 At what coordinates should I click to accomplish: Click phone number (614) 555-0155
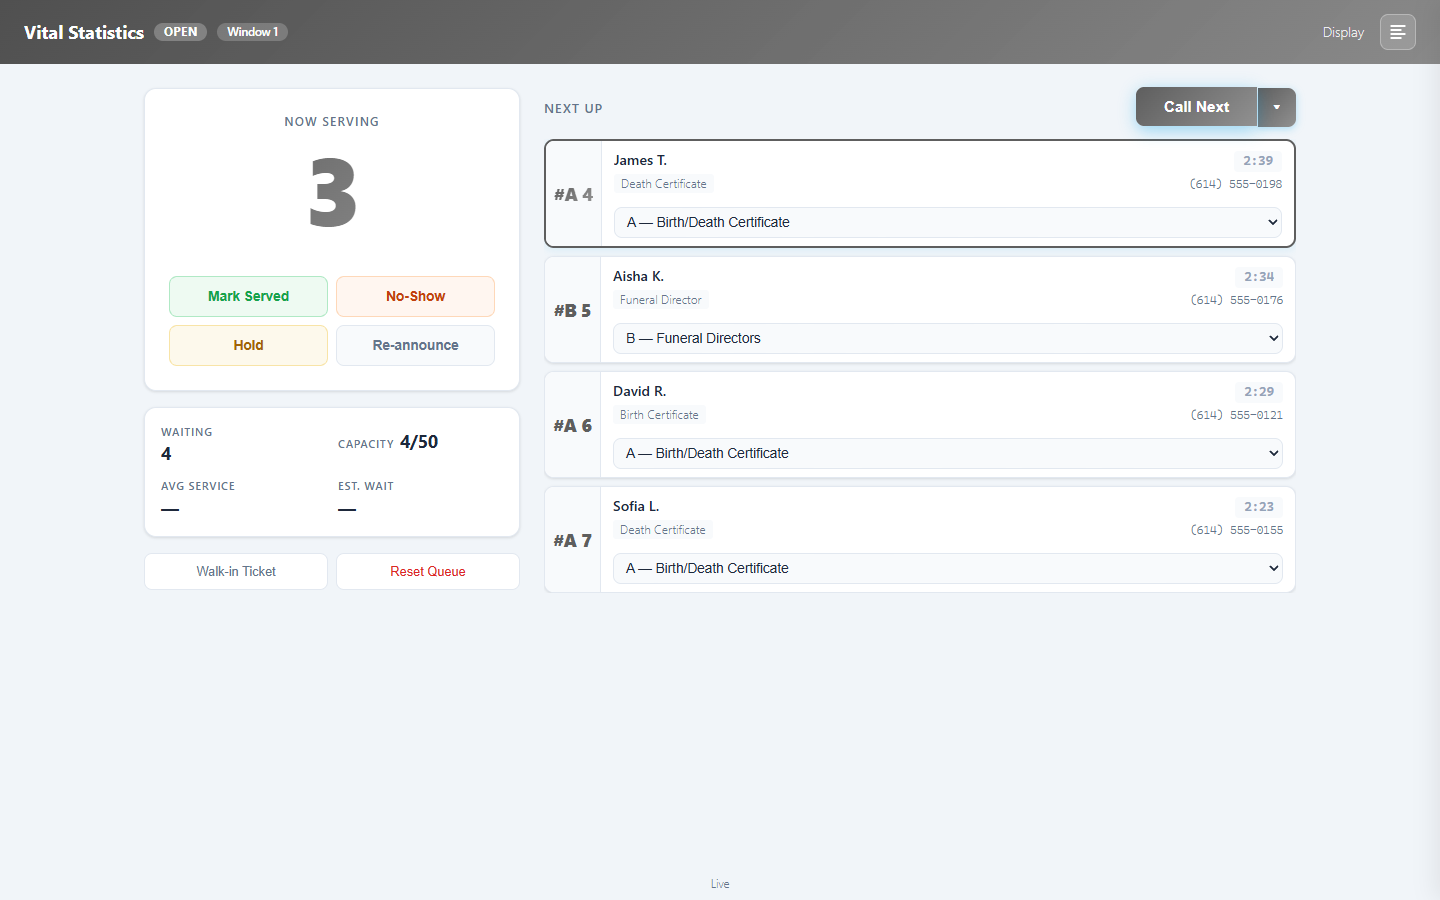[1237, 530]
